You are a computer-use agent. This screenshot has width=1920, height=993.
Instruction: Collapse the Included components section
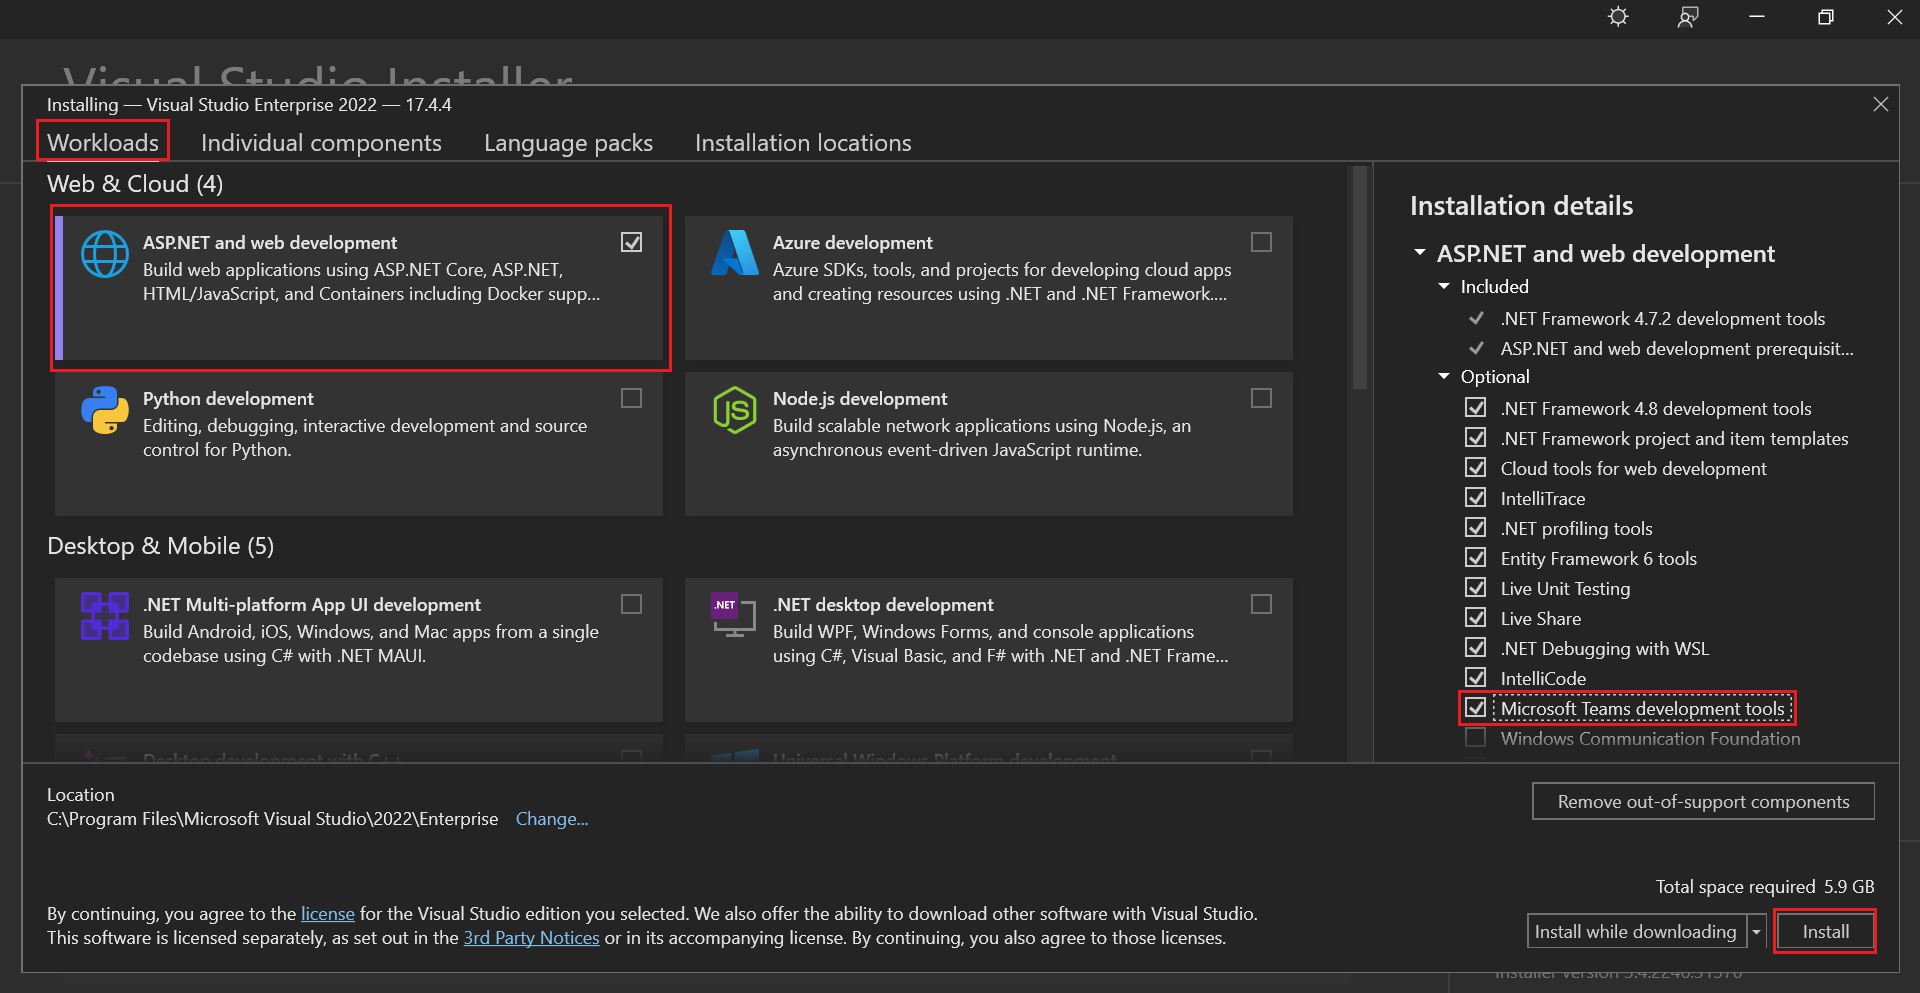[1444, 286]
